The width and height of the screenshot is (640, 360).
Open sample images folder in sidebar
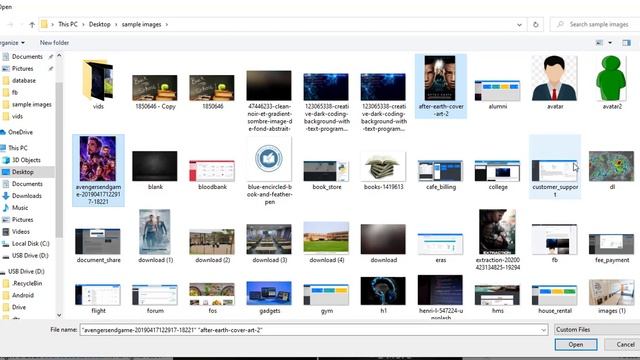31,104
